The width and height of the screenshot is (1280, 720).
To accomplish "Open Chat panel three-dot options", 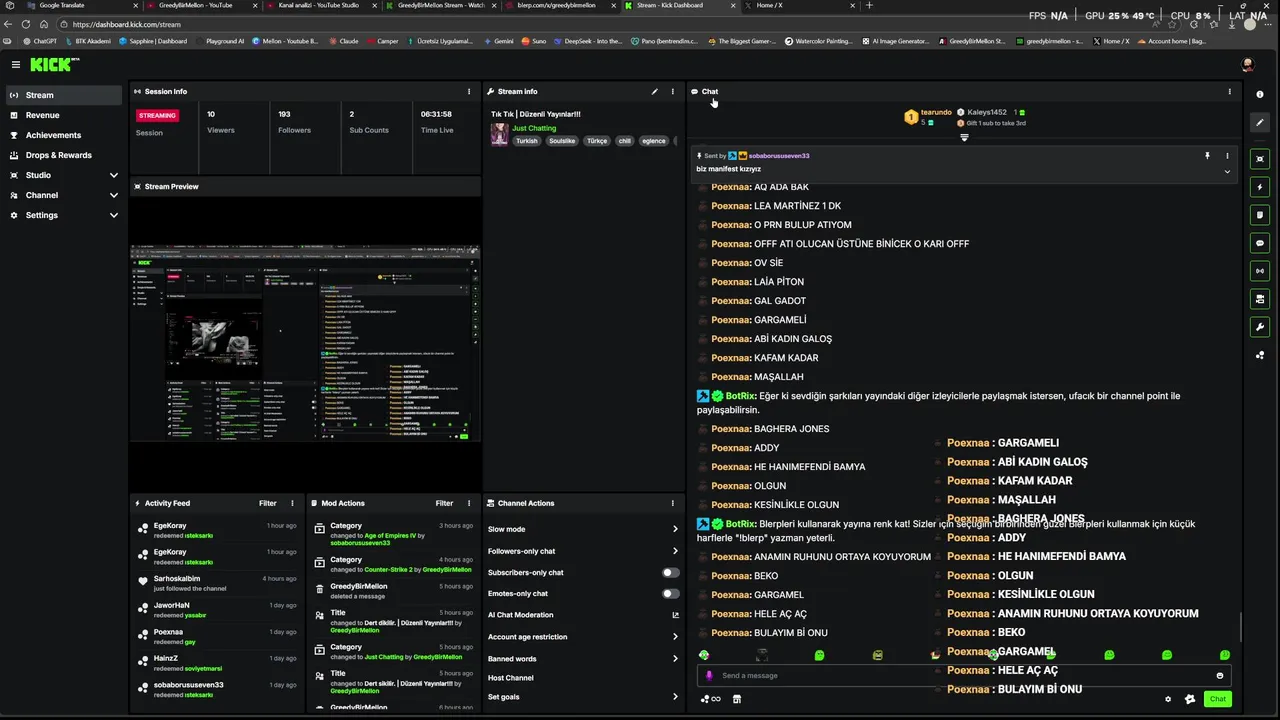I will pos(1229,91).
